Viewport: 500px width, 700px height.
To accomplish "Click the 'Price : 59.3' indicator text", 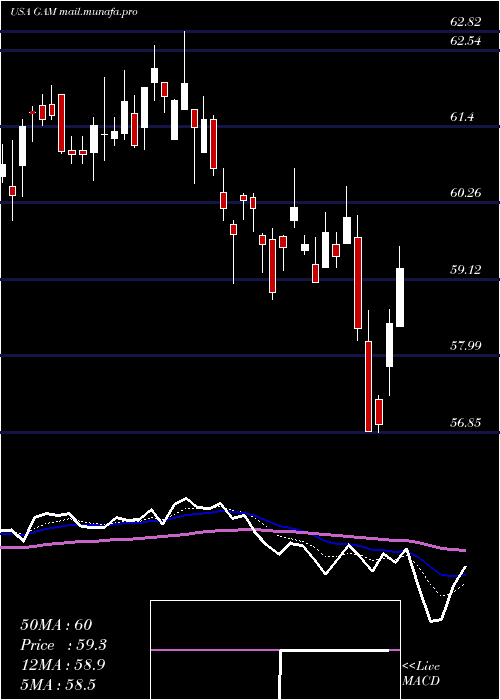I will tap(63, 645).
